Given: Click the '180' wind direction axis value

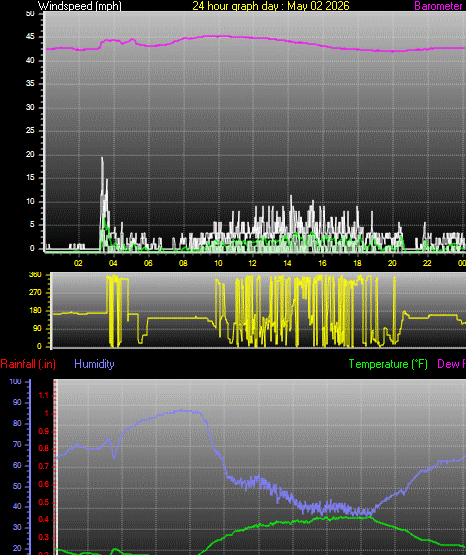Looking at the screenshot, I should (x=35, y=310).
